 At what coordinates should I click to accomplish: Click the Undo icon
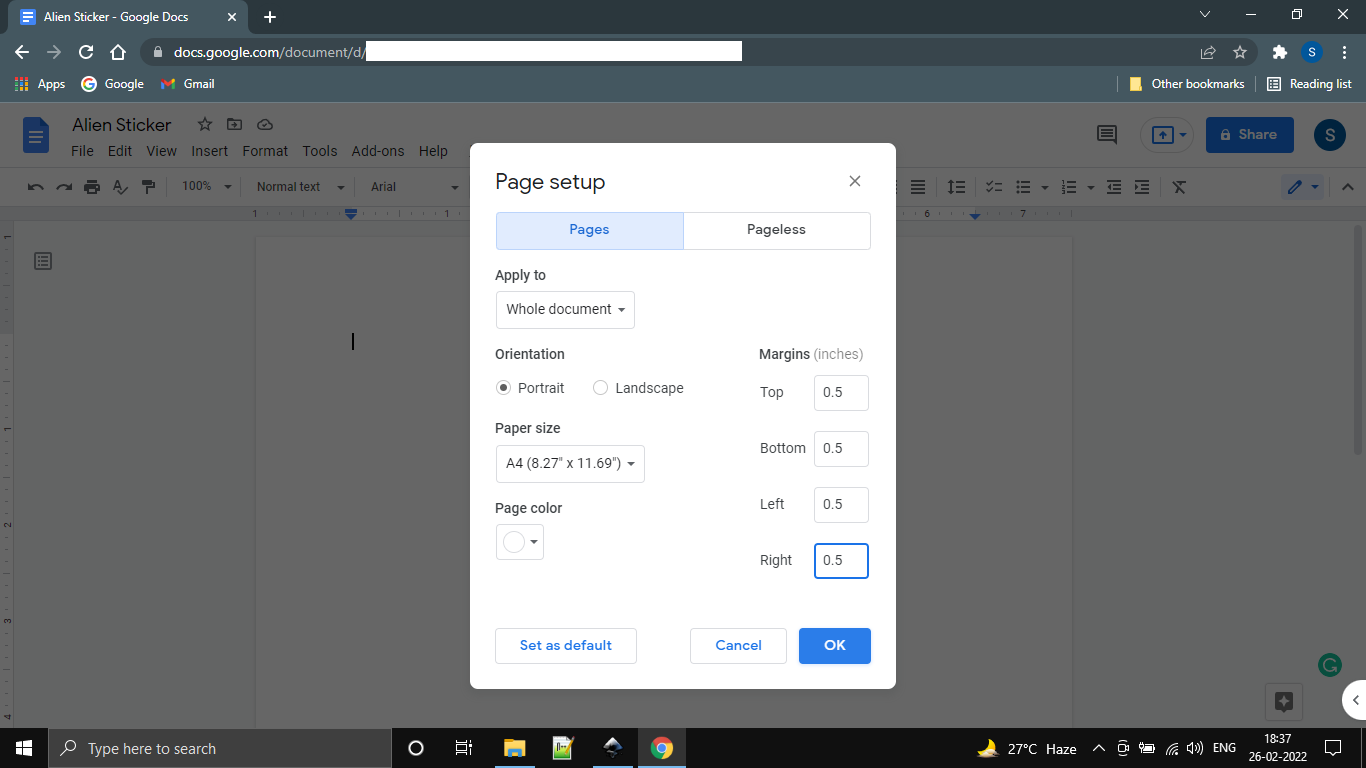36,186
